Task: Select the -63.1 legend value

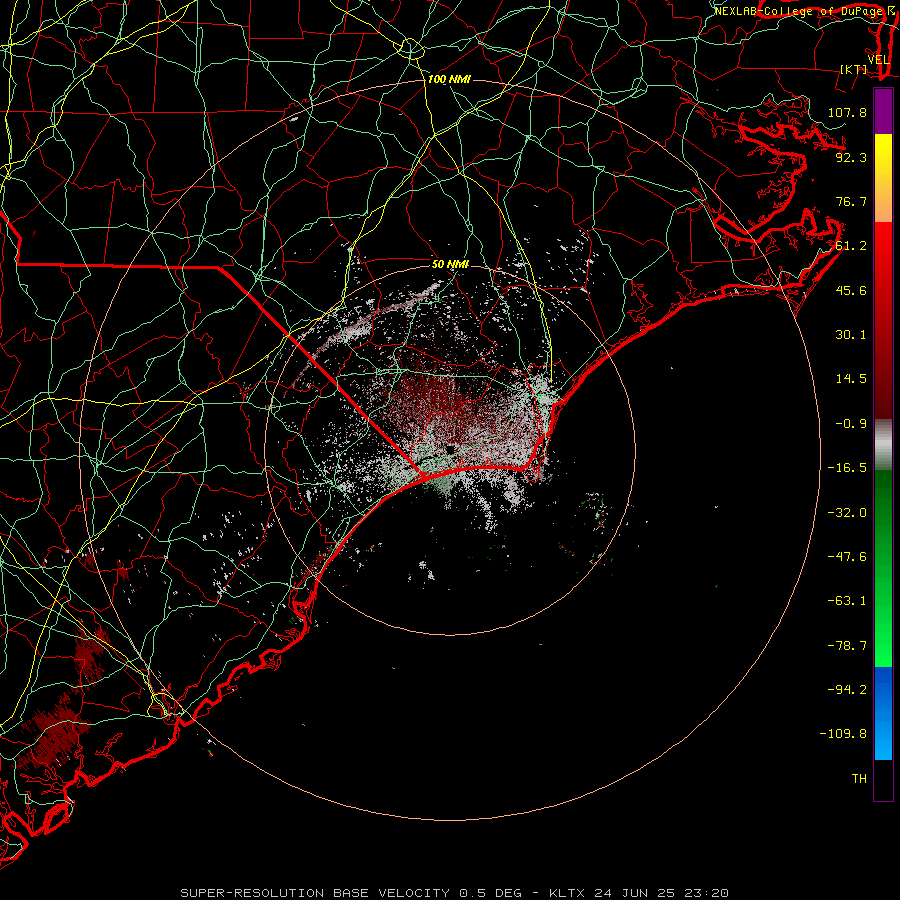Action: pos(847,601)
